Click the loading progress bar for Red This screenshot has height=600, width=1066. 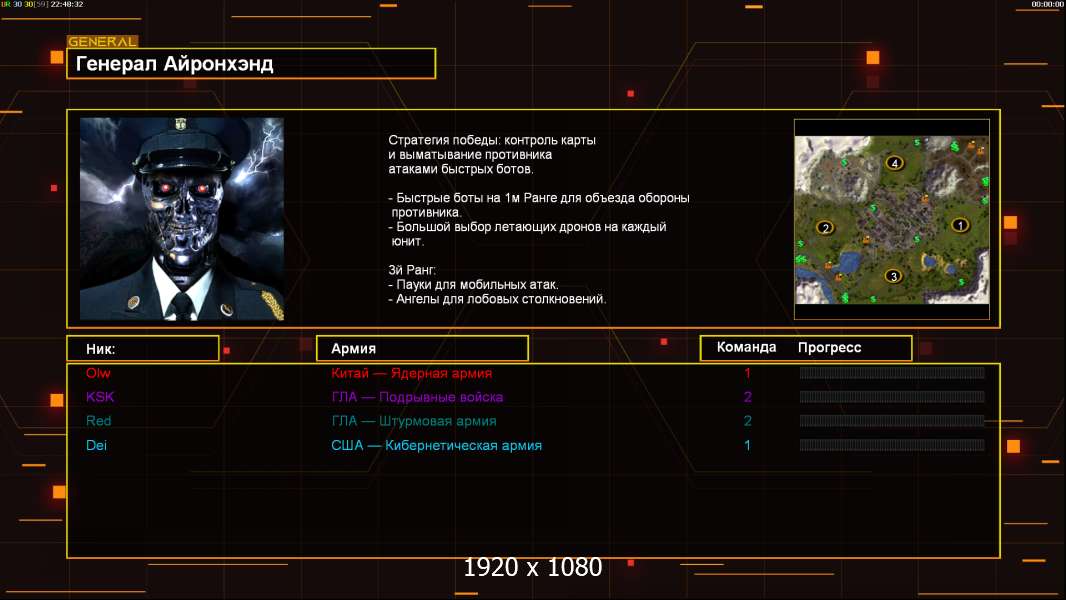(892, 421)
